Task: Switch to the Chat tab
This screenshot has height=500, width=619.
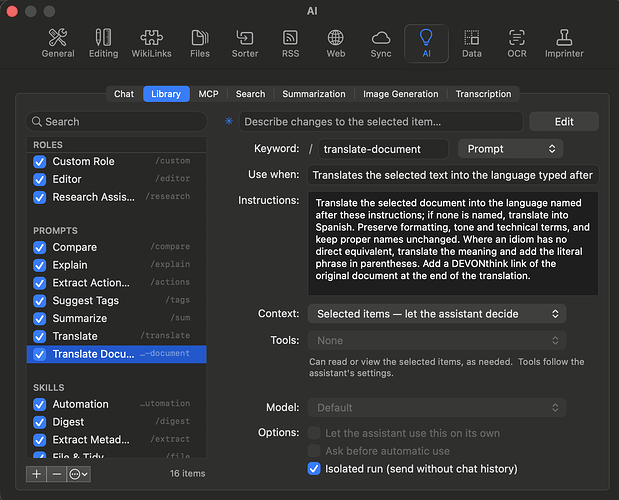Action: (124, 94)
